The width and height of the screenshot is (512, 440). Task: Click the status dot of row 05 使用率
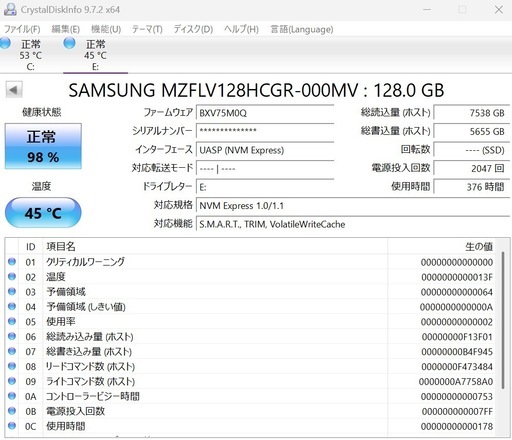pos(12,321)
